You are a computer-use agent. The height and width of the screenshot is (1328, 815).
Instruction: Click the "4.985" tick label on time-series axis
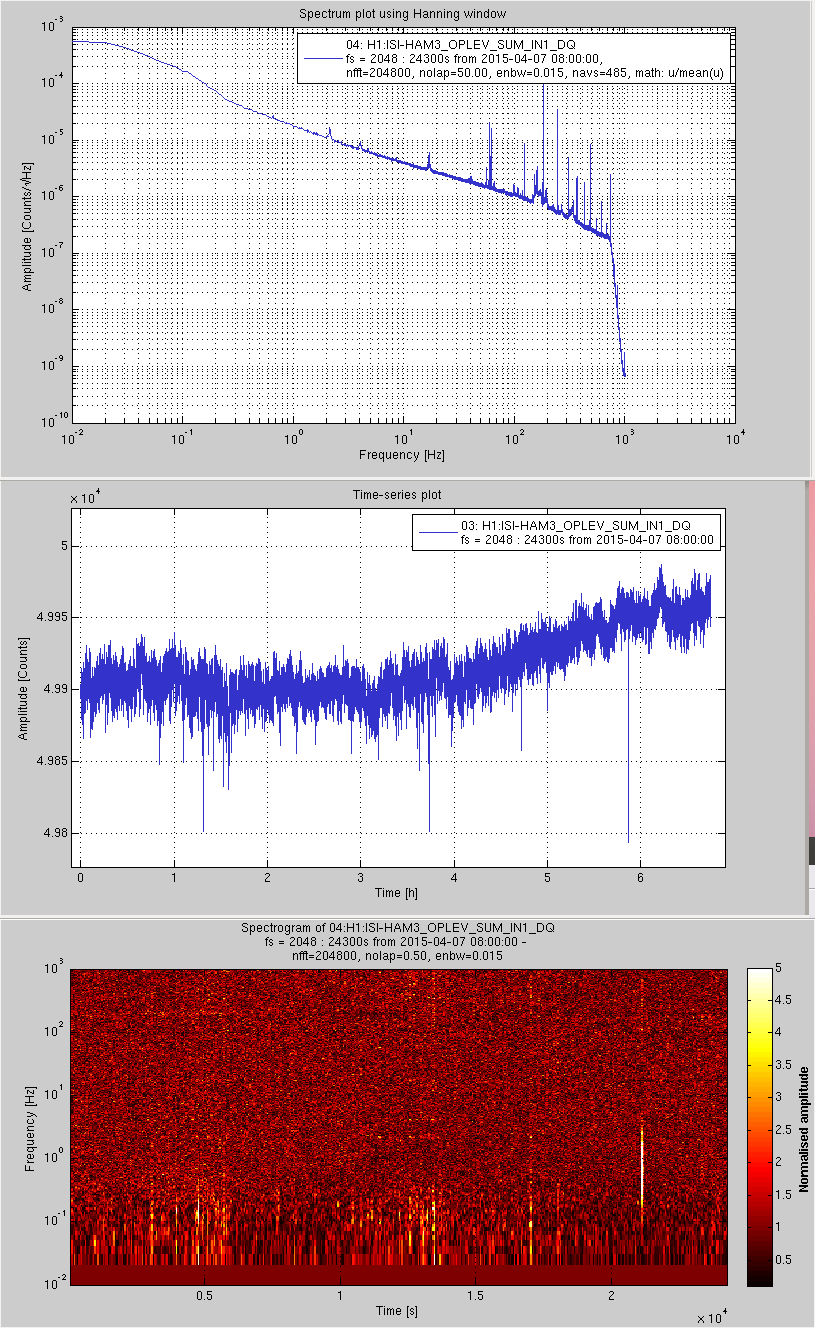click(x=52, y=761)
